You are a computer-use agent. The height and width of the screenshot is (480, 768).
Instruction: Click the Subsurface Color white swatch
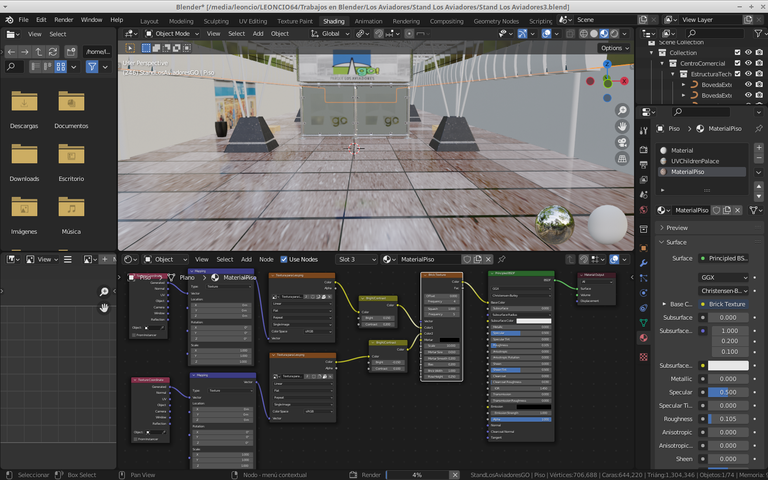pyautogui.click(x=728, y=365)
